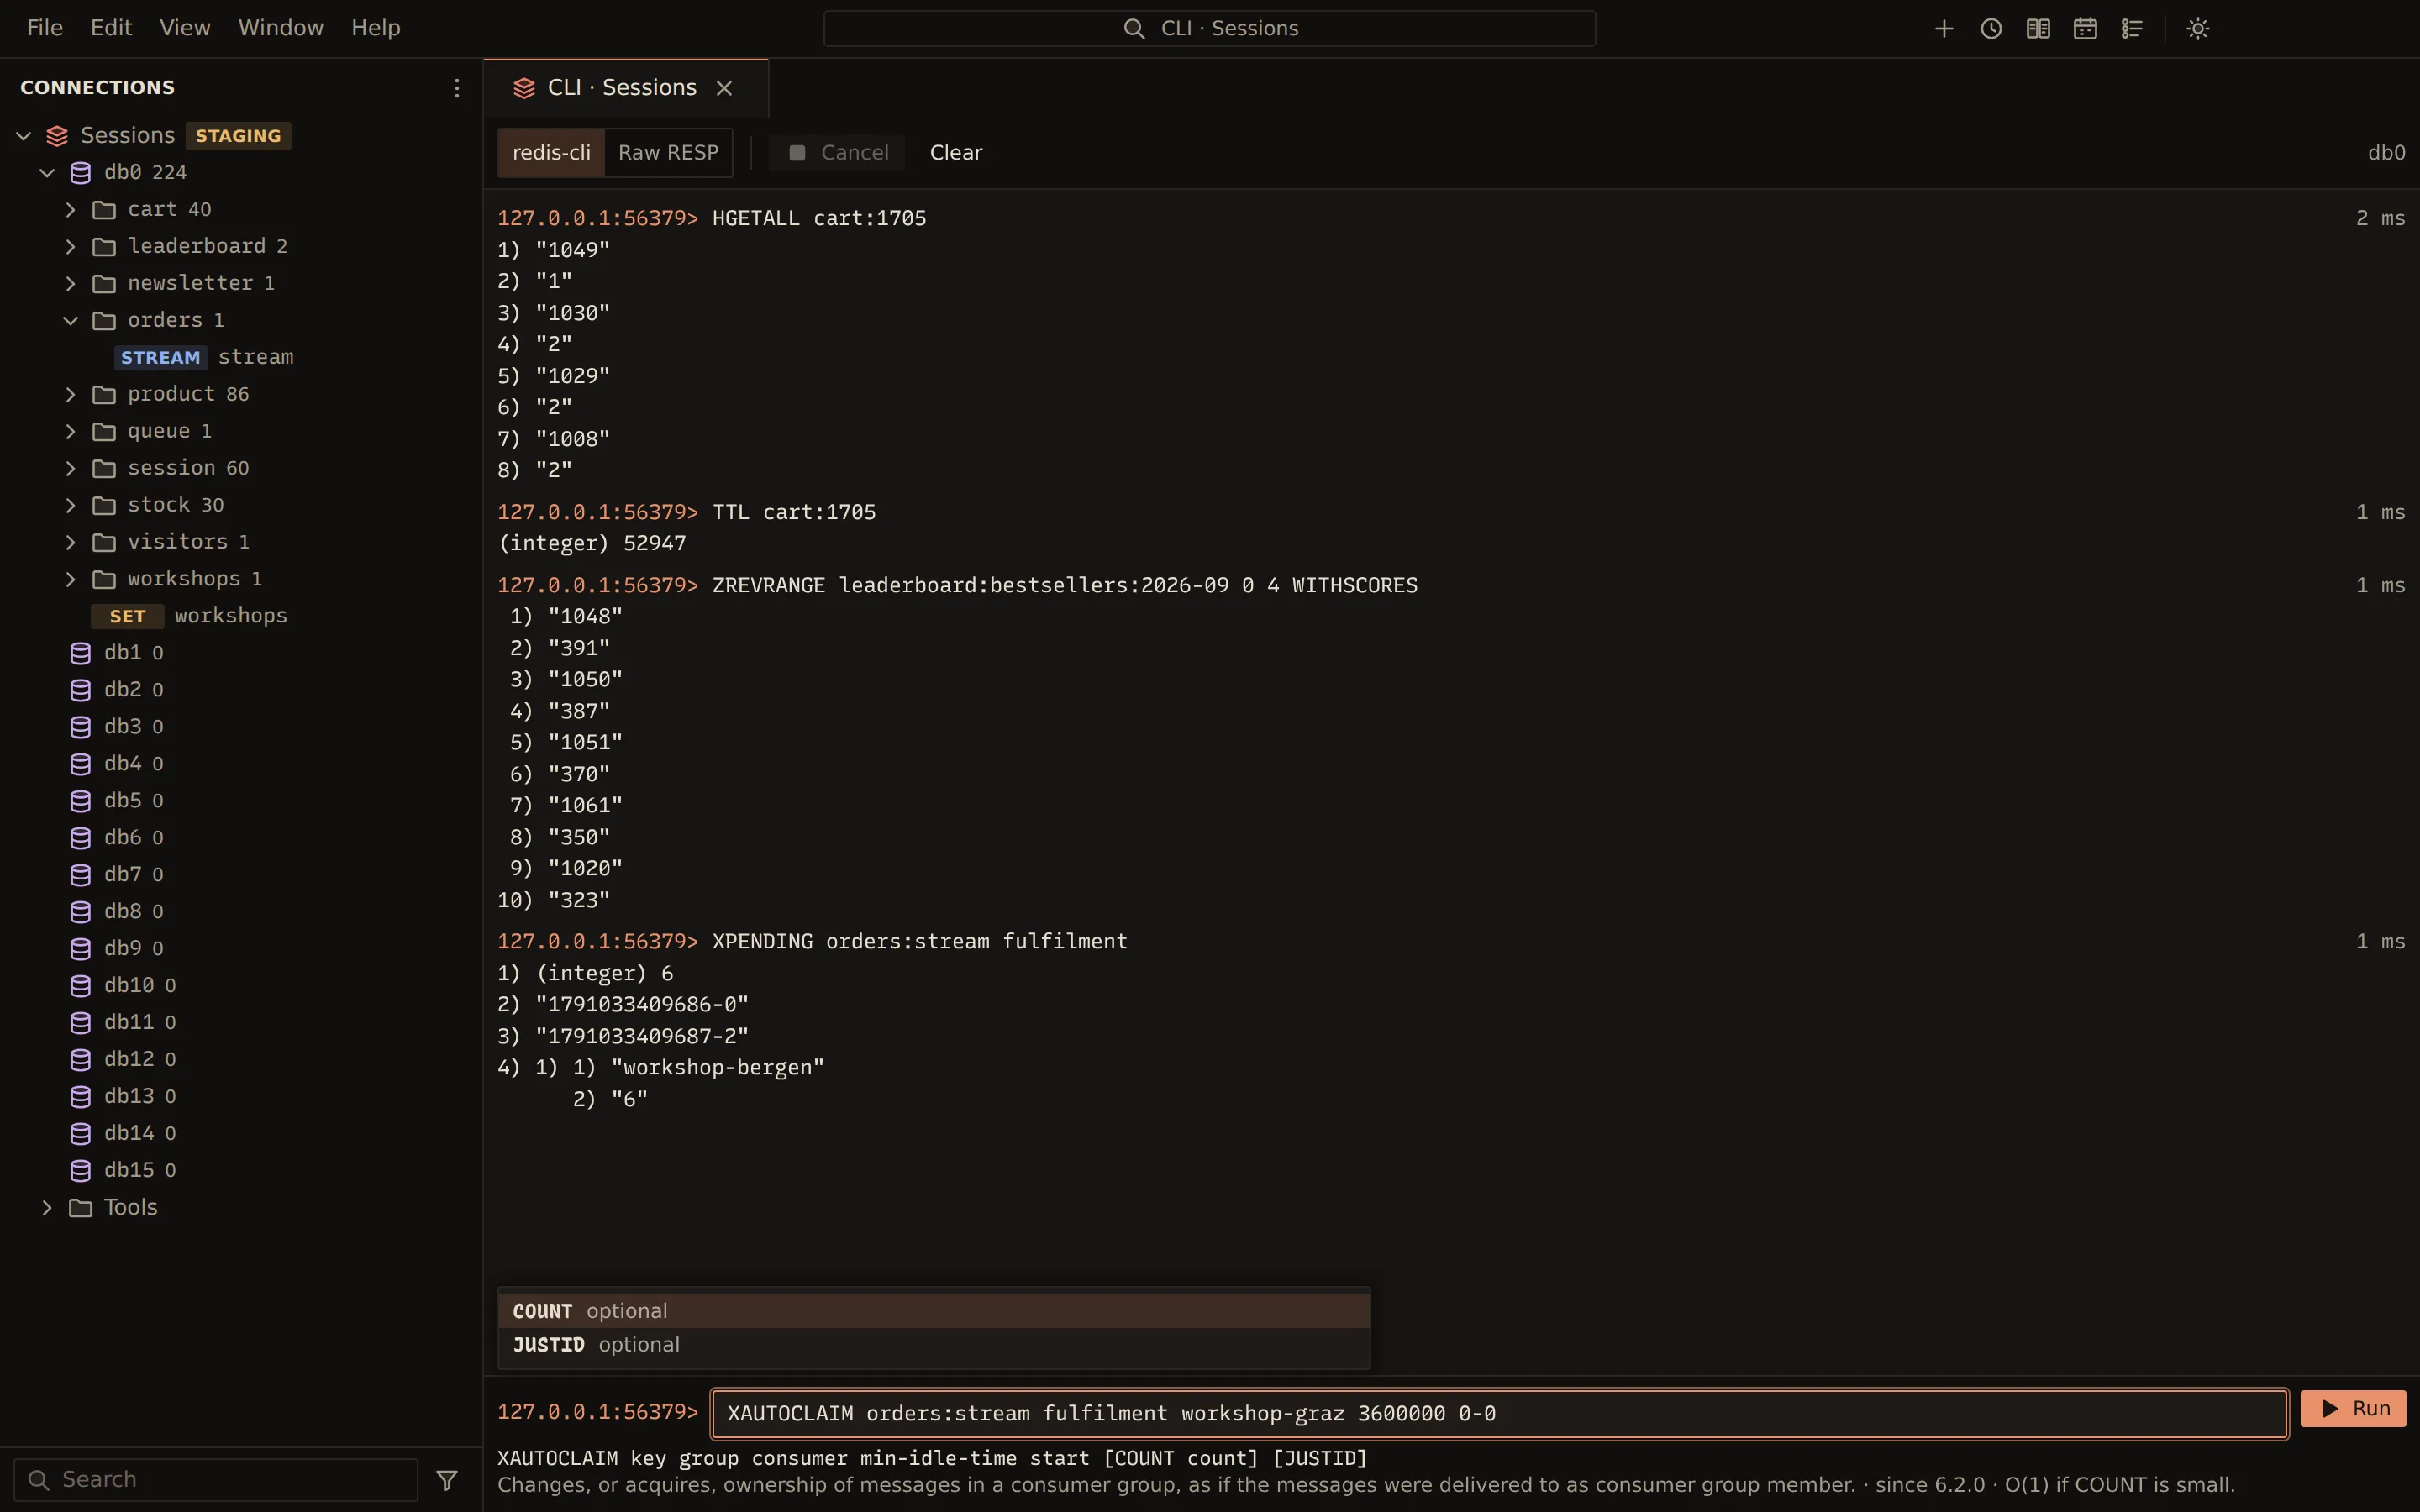The image size is (2420, 1512).
Task: Open the File menu
Action: [45, 28]
